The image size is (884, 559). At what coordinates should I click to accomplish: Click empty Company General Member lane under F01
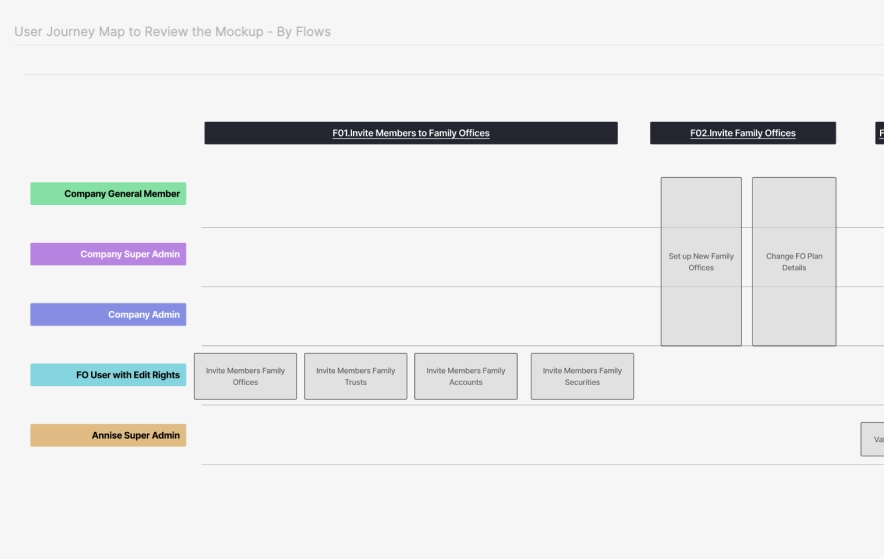pyautogui.click(x=410, y=195)
